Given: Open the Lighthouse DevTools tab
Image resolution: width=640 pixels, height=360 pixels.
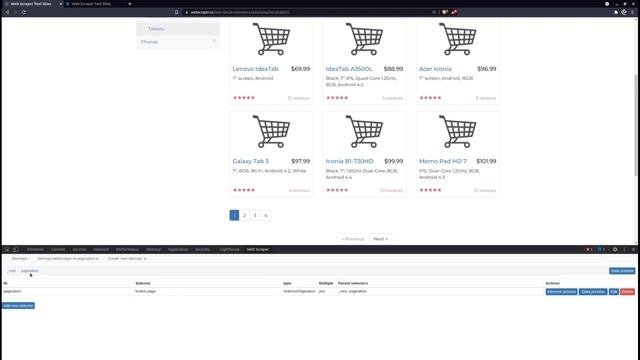Looking at the screenshot, I should [x=229, y=249].
